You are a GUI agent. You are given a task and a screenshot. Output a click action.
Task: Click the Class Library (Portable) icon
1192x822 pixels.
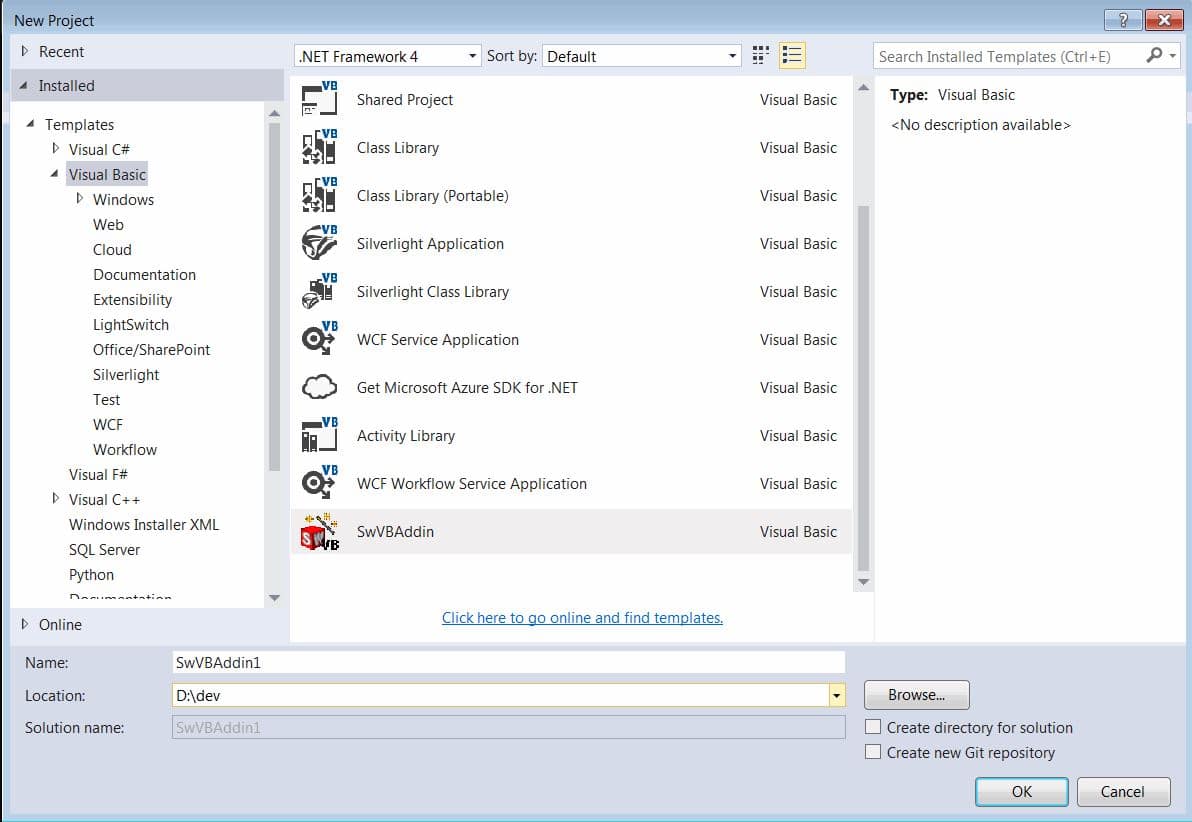point(319,195)
